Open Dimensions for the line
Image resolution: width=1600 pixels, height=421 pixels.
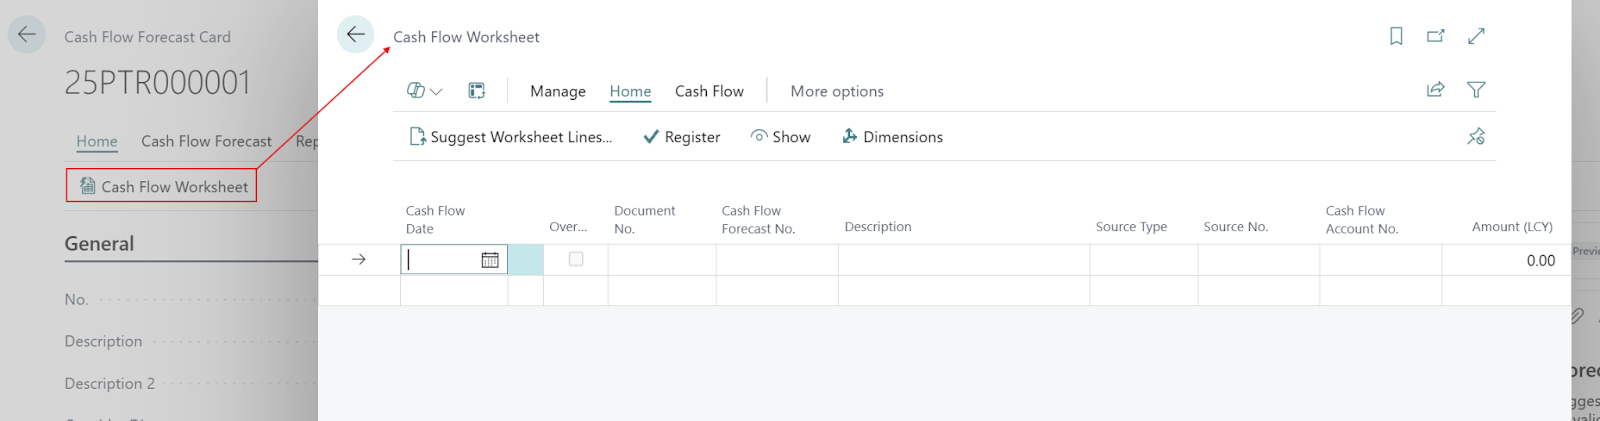point(892,137)
